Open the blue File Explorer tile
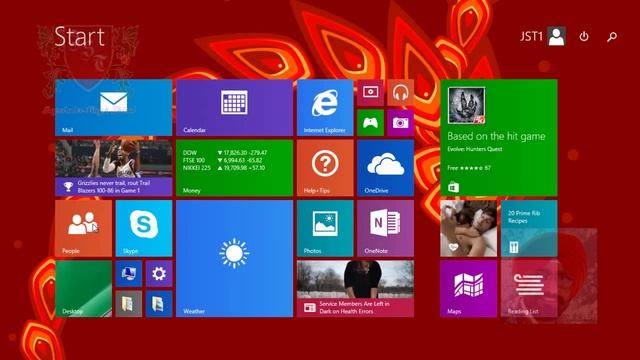The width and height of the screenshot is (640, 360). [159, 304]
